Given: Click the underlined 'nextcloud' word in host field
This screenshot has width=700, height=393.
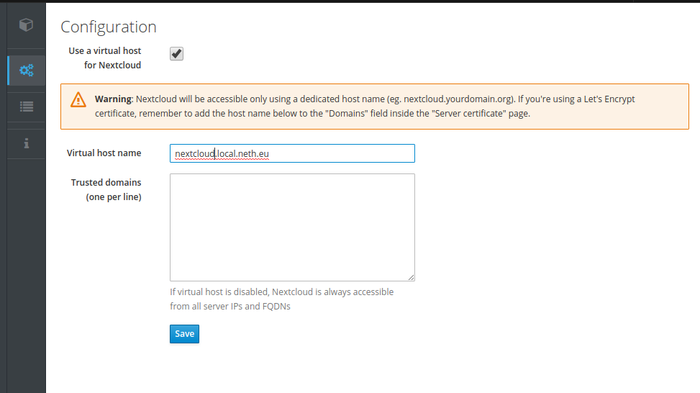Looking at the screenshot, I should pos(195,153).
